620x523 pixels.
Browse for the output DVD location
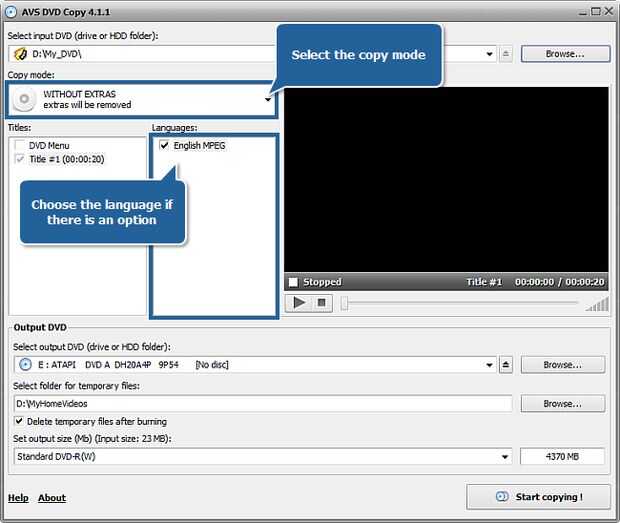[x=563, y=364]
